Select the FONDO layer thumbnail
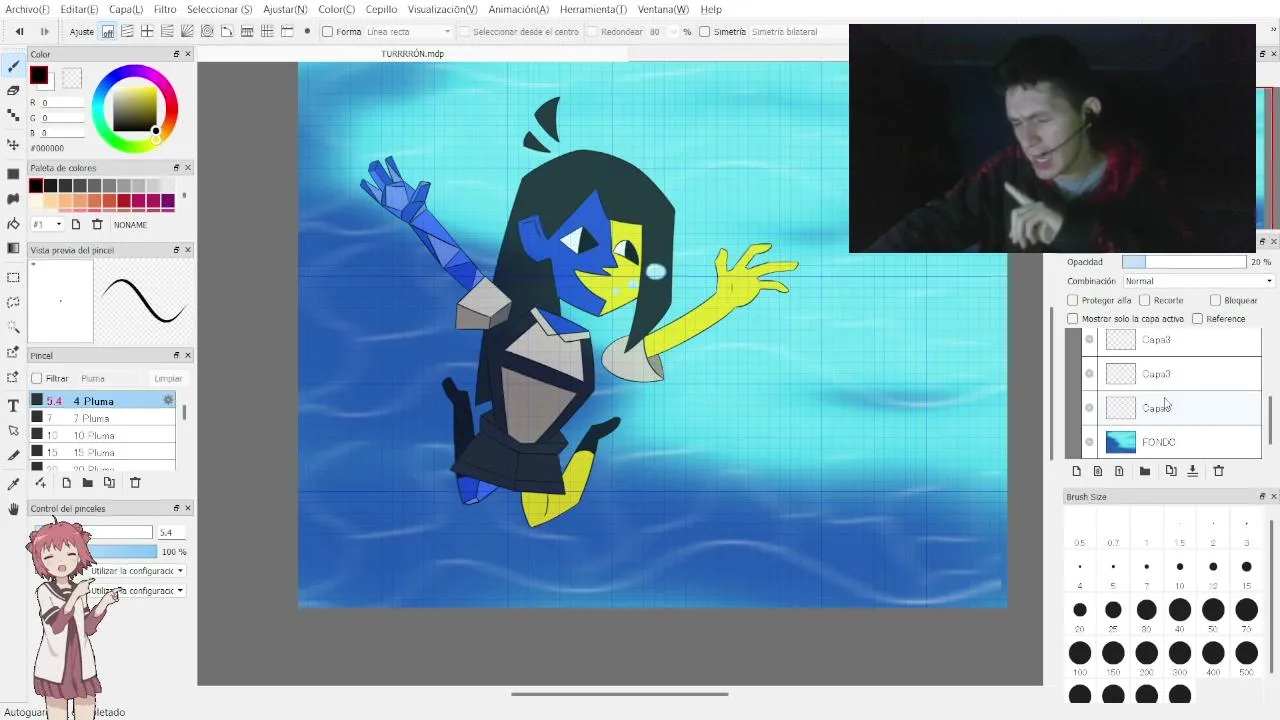The image size is (1280, 720). [1121, 442]
